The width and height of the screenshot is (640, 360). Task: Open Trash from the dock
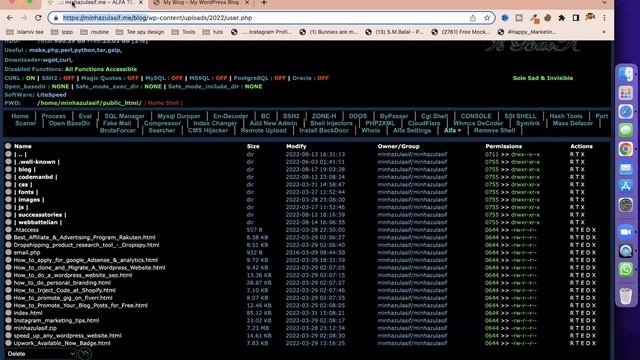click(626, 296)
